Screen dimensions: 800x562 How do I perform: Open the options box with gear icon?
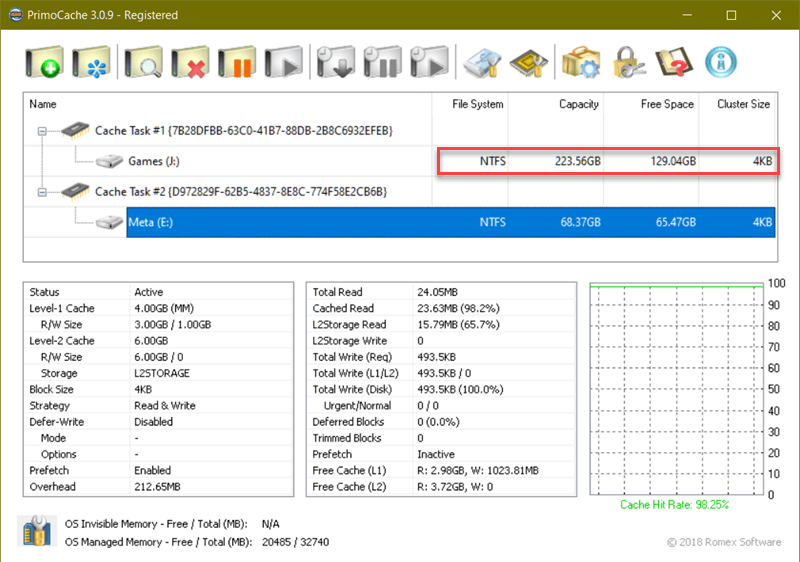581,62
